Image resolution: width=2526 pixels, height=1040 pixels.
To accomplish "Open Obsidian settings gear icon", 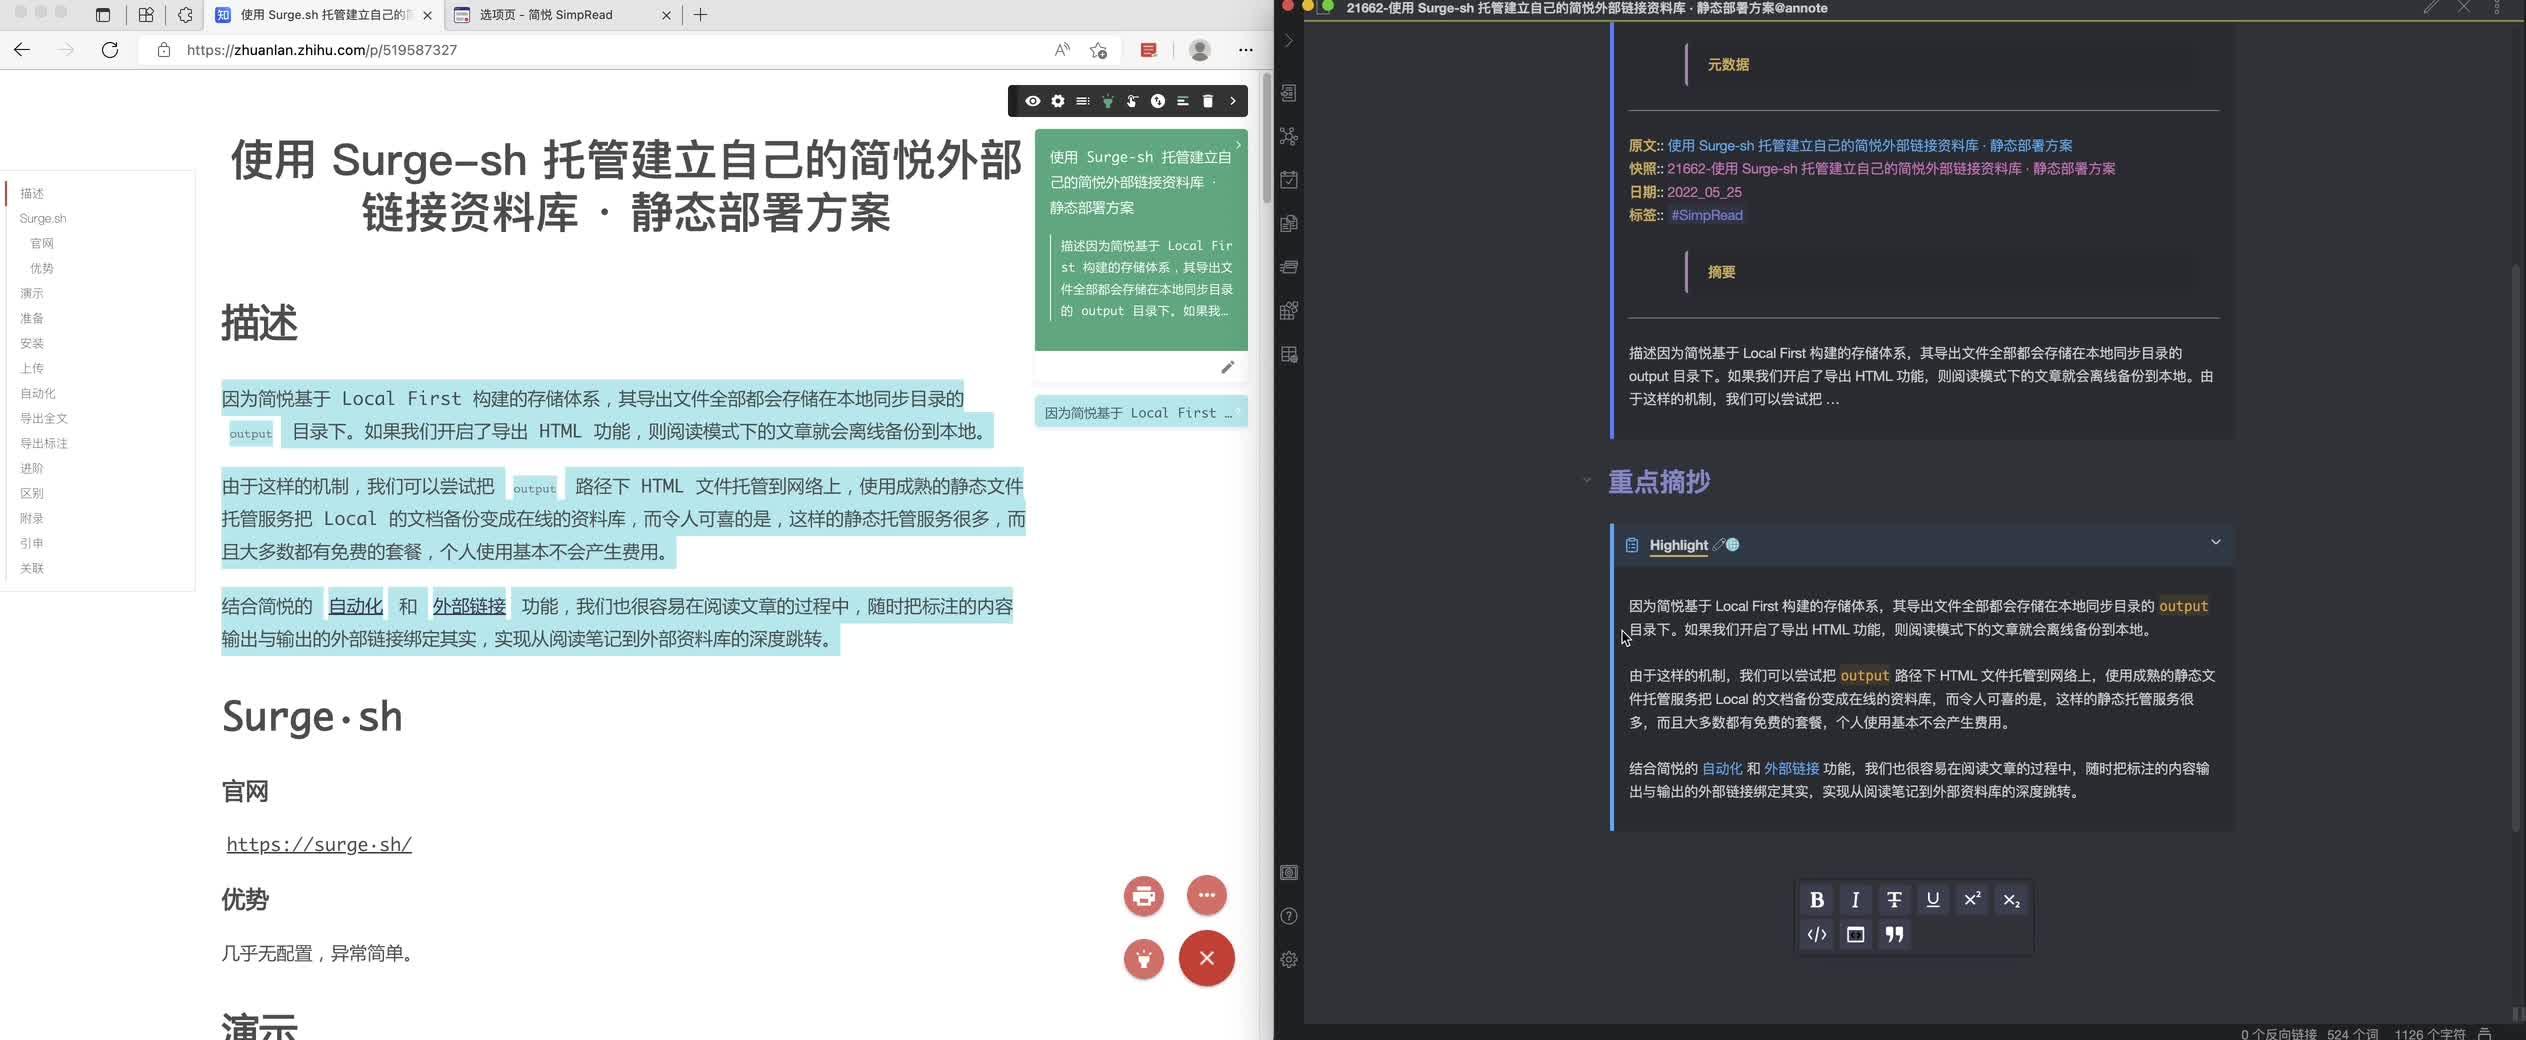I will pos(1289,960).
